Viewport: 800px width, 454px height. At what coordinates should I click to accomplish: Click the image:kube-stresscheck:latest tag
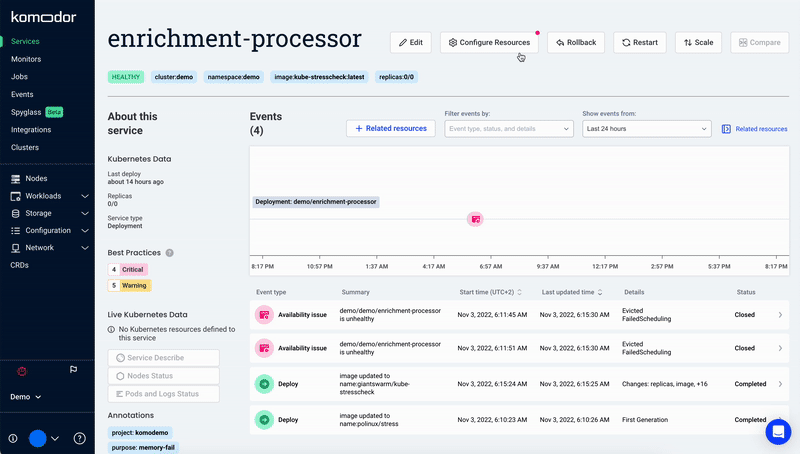click(x=319, y=77)
